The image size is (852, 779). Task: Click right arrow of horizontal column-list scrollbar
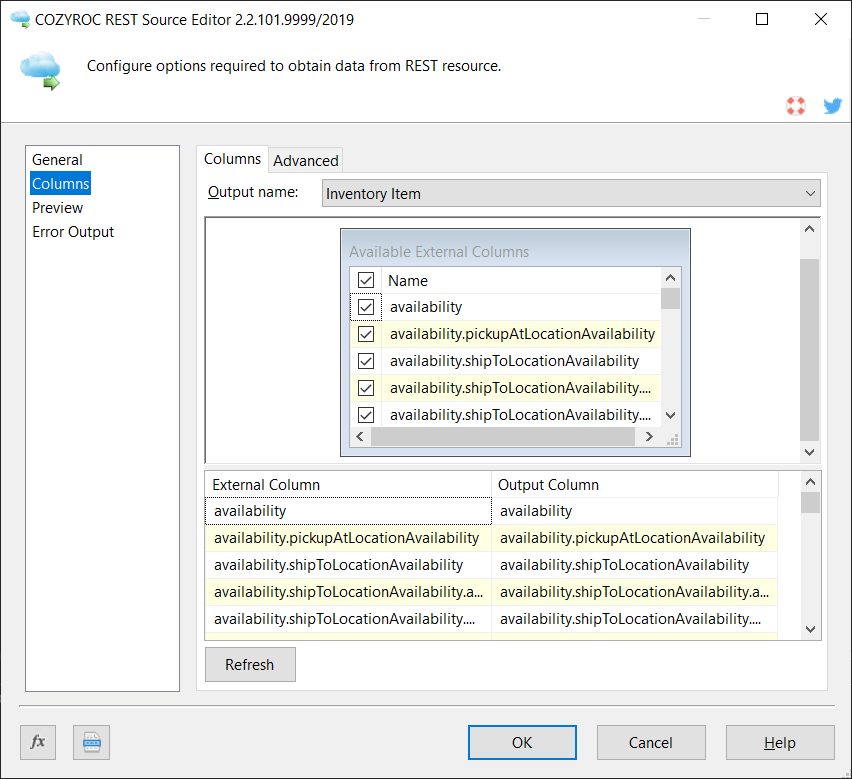[x=649, y=437]
